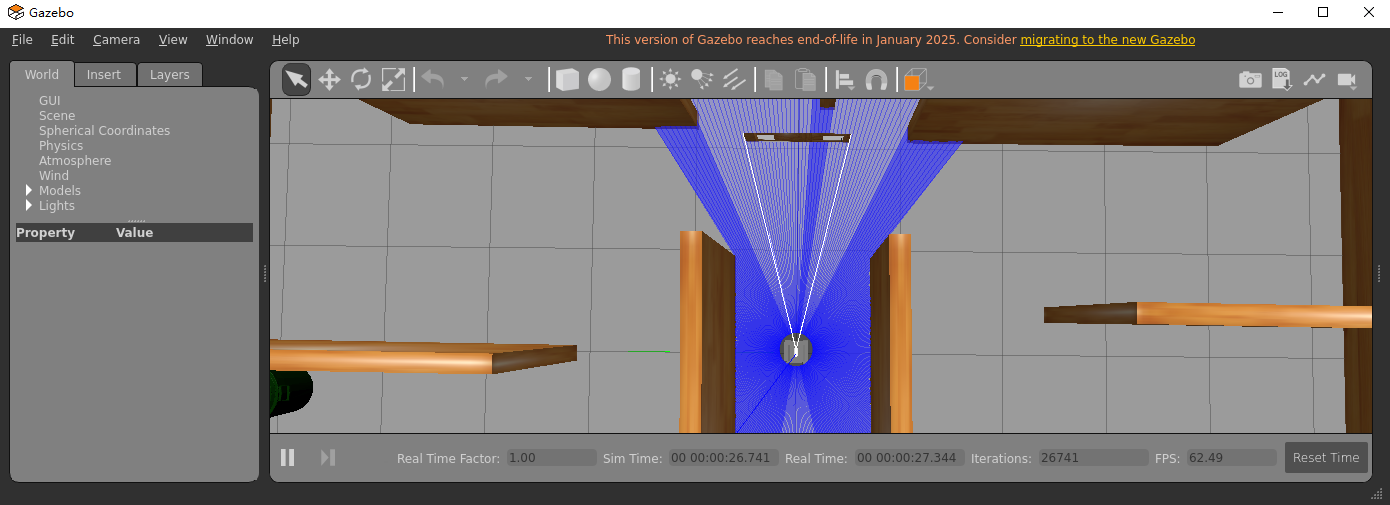The image size is (1390, 505).
Task: Enable the Snap magnet tool
Action: click(876, 80)
